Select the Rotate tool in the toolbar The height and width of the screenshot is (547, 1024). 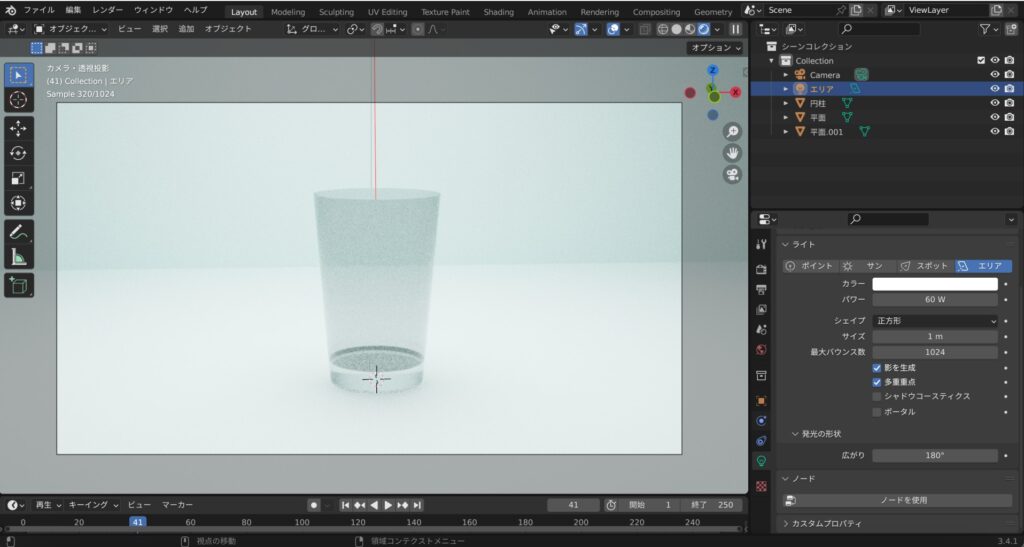point(18,153)
